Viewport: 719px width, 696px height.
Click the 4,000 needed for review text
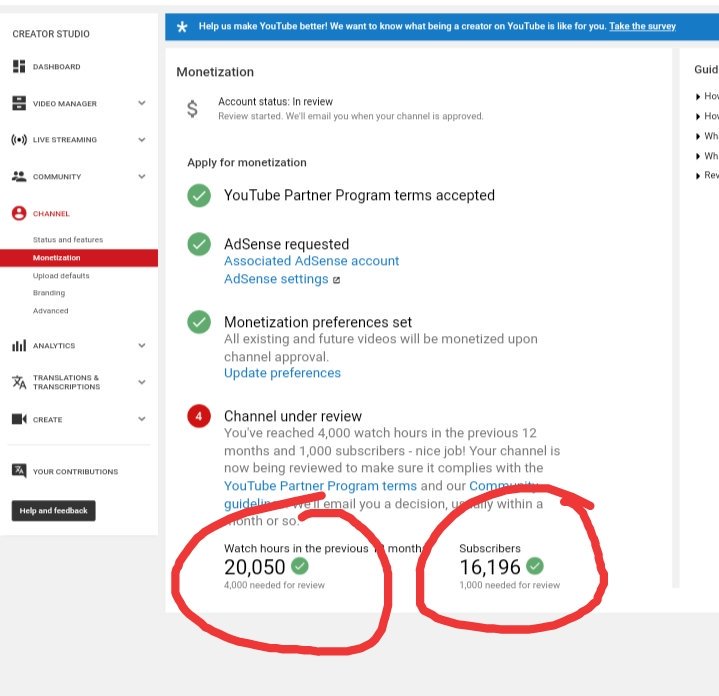tap(274, 585)
